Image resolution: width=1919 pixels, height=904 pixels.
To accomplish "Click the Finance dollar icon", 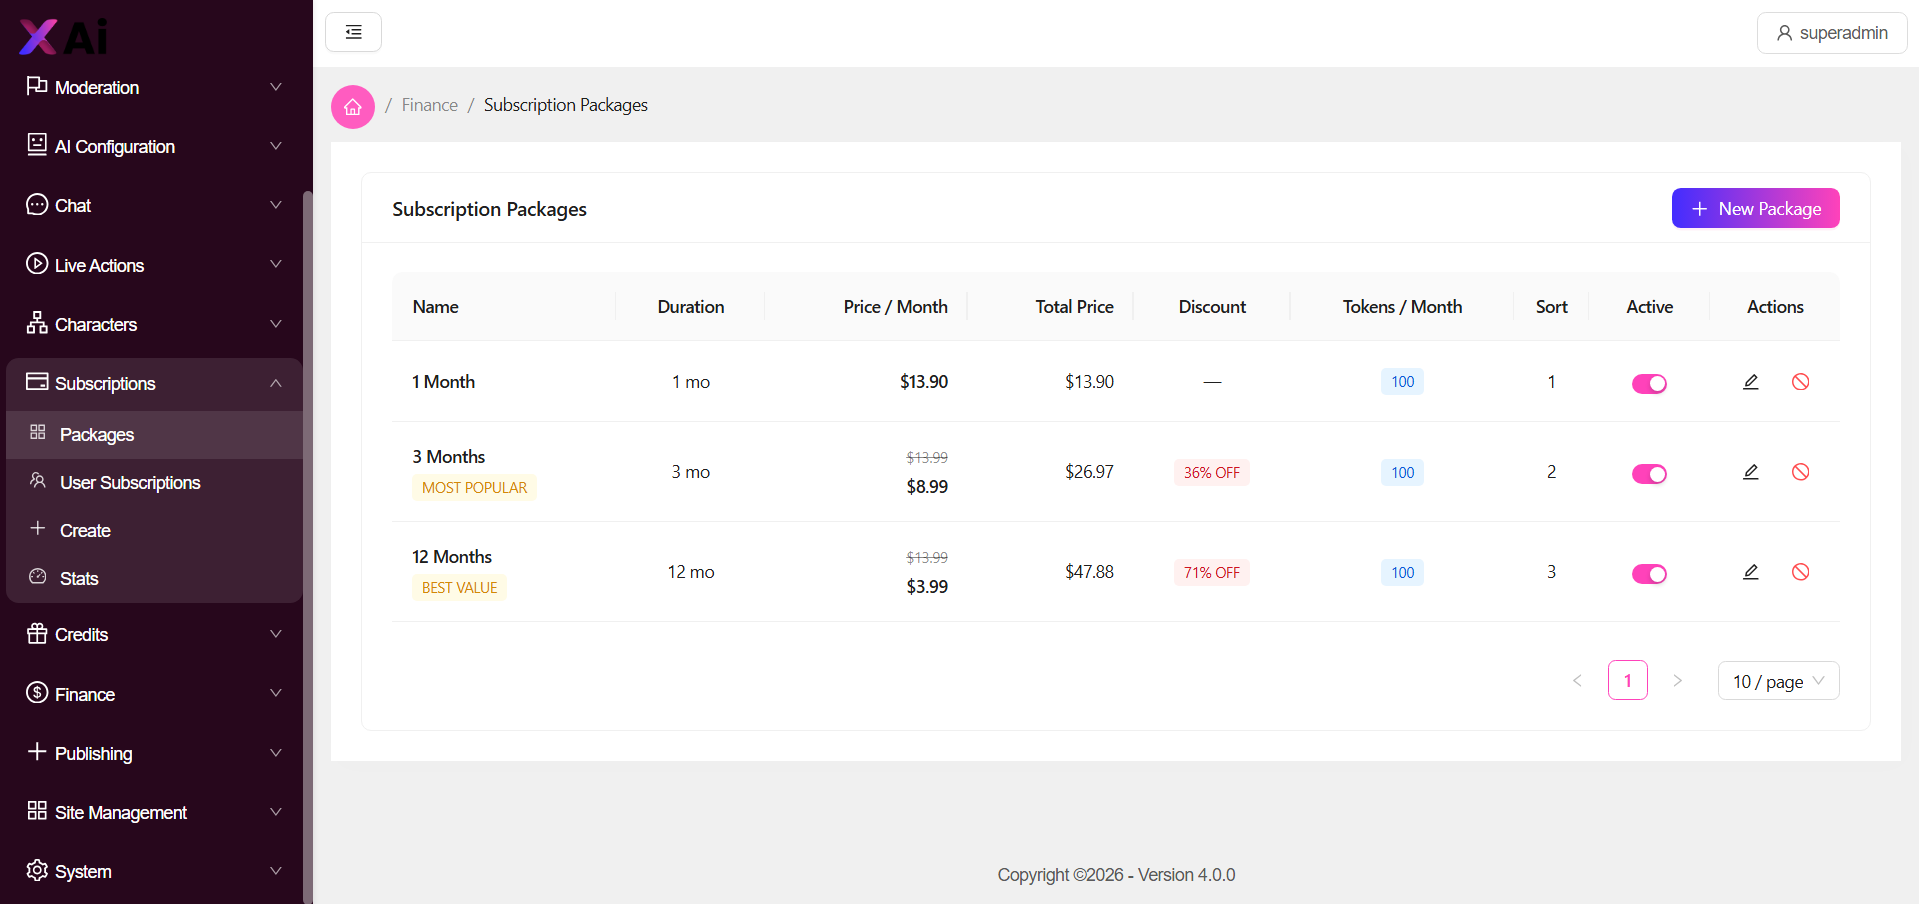I will [x=37, y=693].
